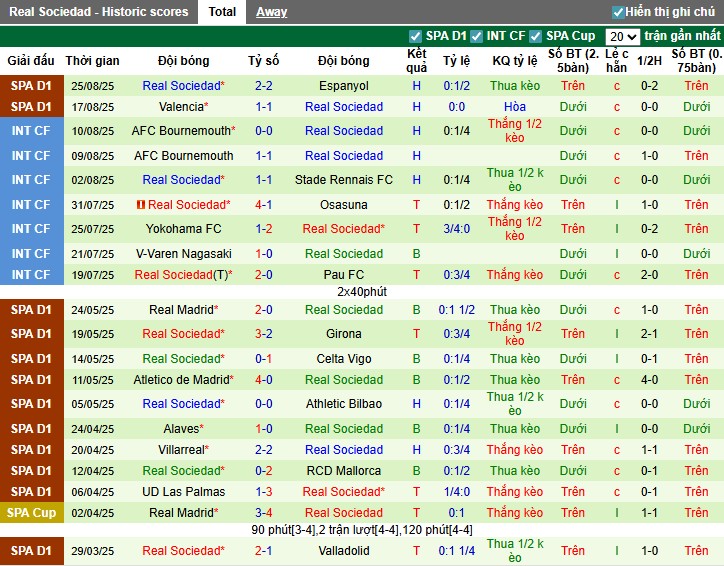Viewport: 724px width, 566px height.
Task: Click the 0:1 1/2 odds on 24/05/25
Action: click(456, 310)
